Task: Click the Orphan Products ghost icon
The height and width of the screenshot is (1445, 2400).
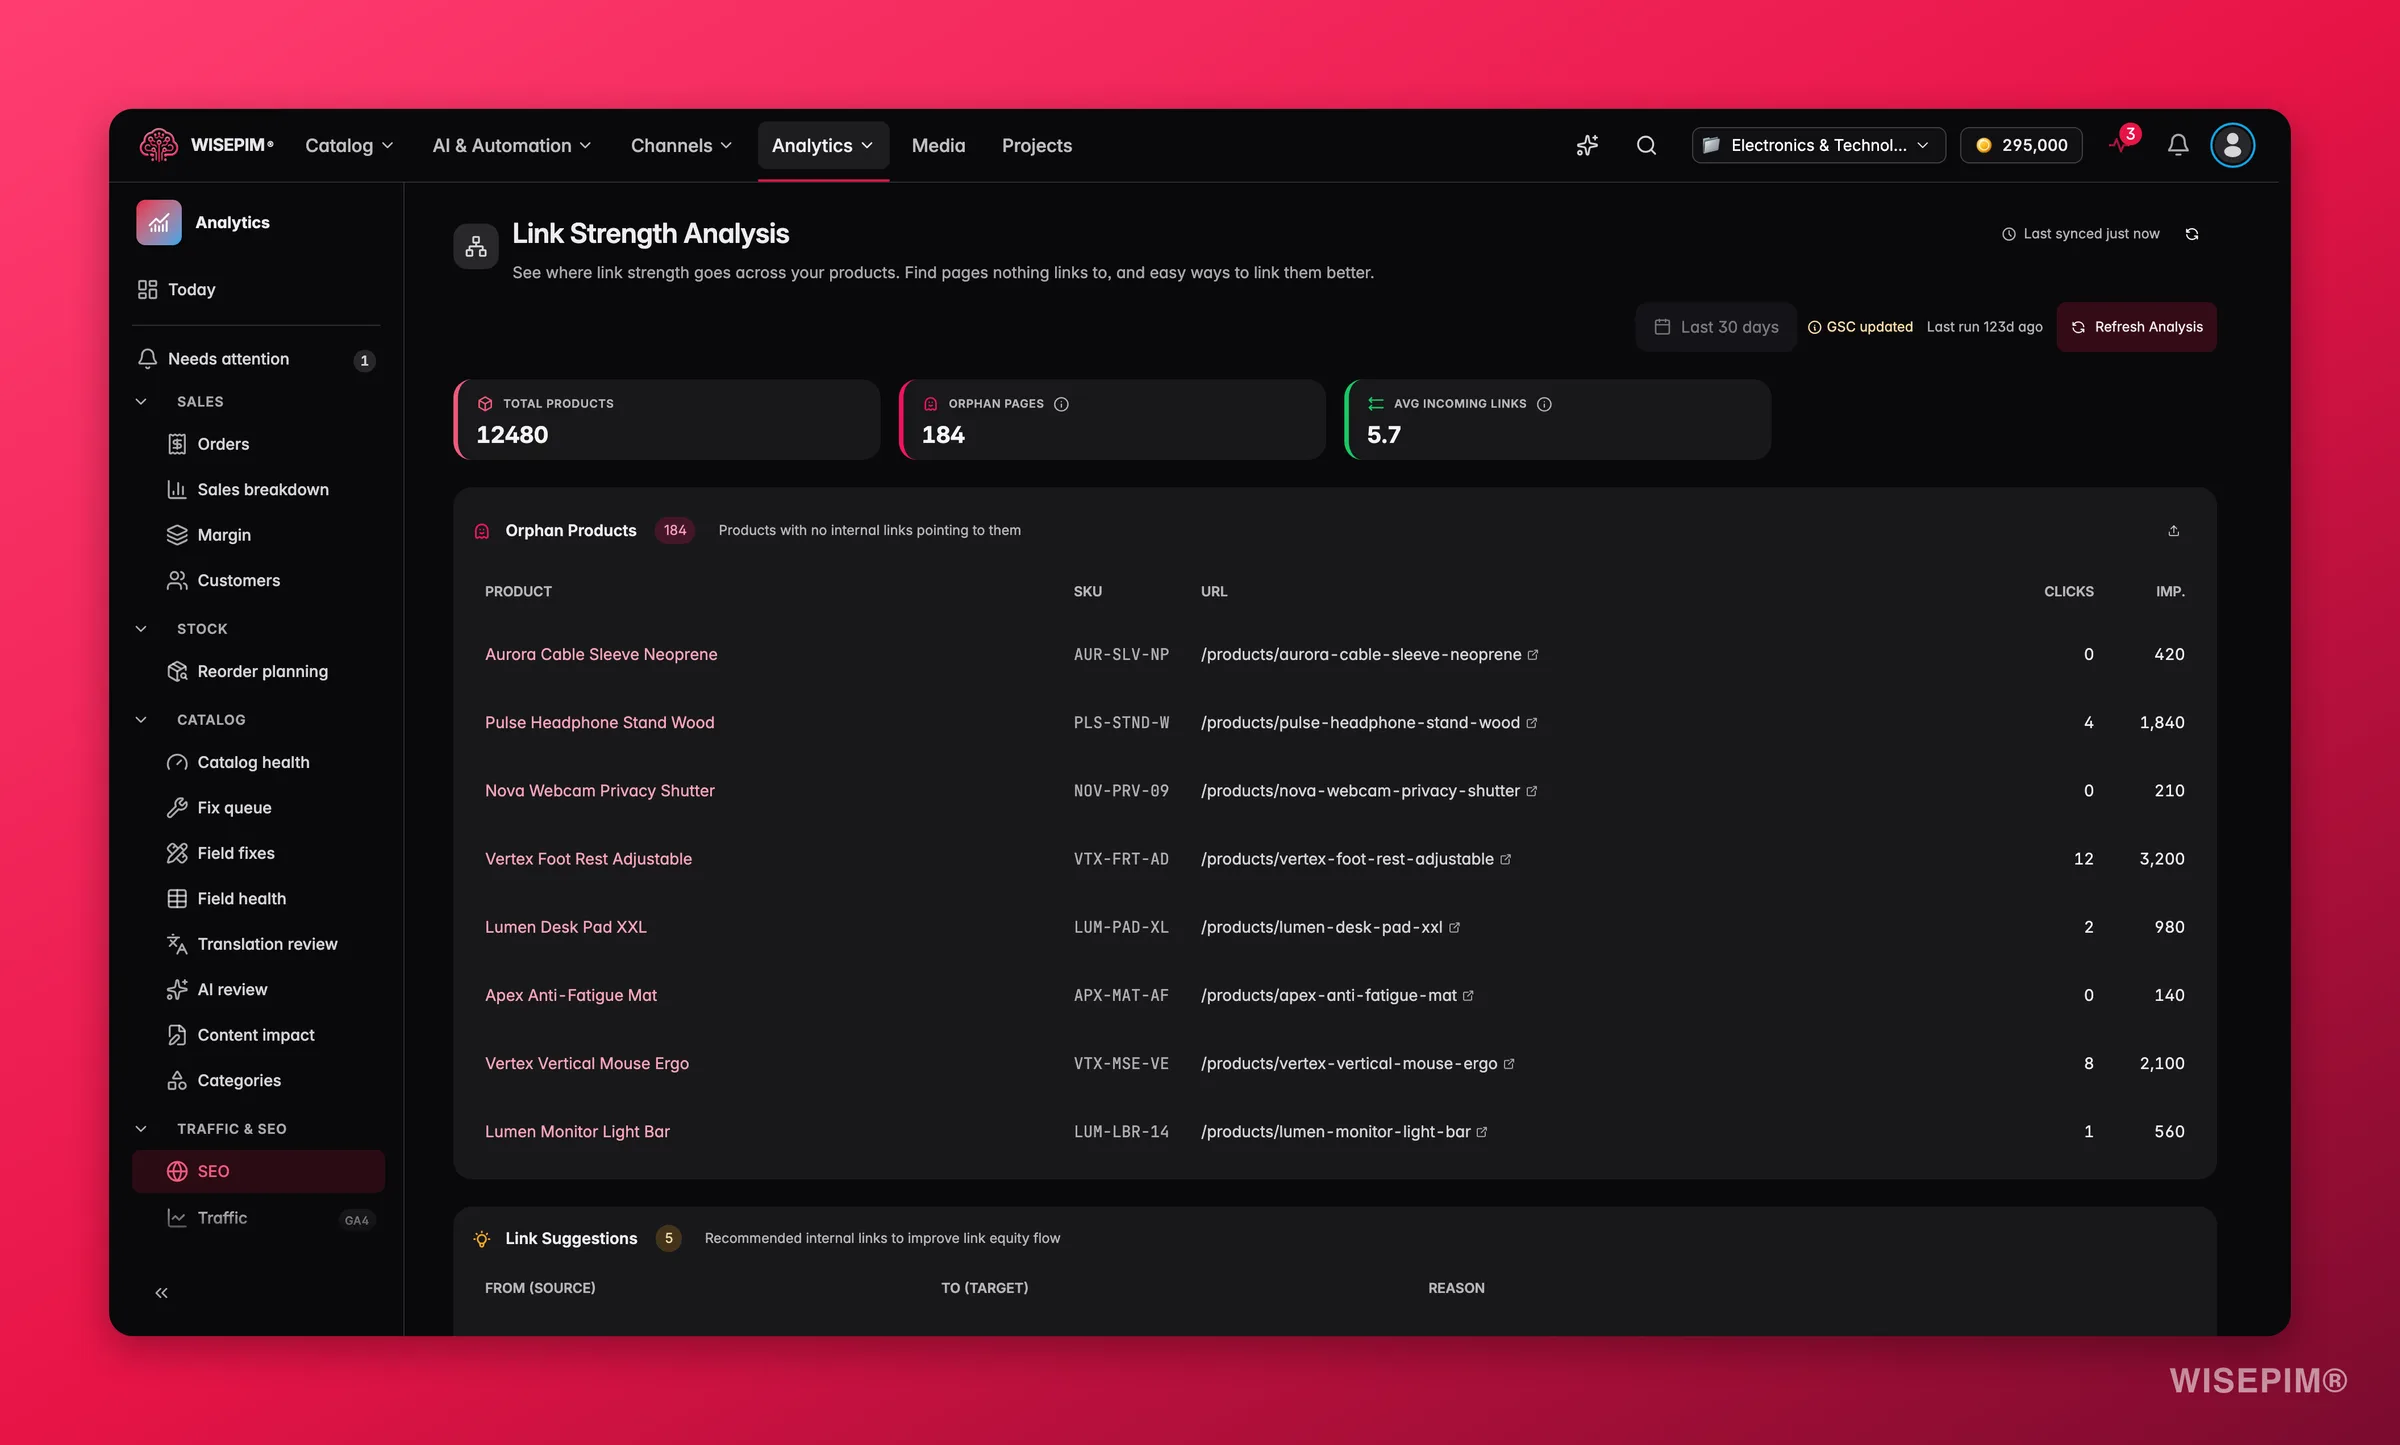Action: click(482, 531)
